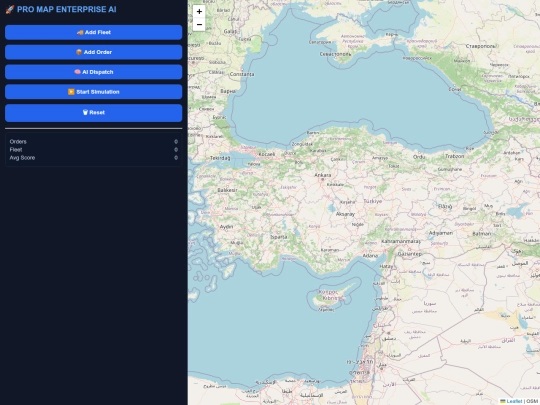The height and width of the screenshot is (405, 540).
Task: Click Trabzon label on the map
Action: pyautogui.click(x=455, y=156)
